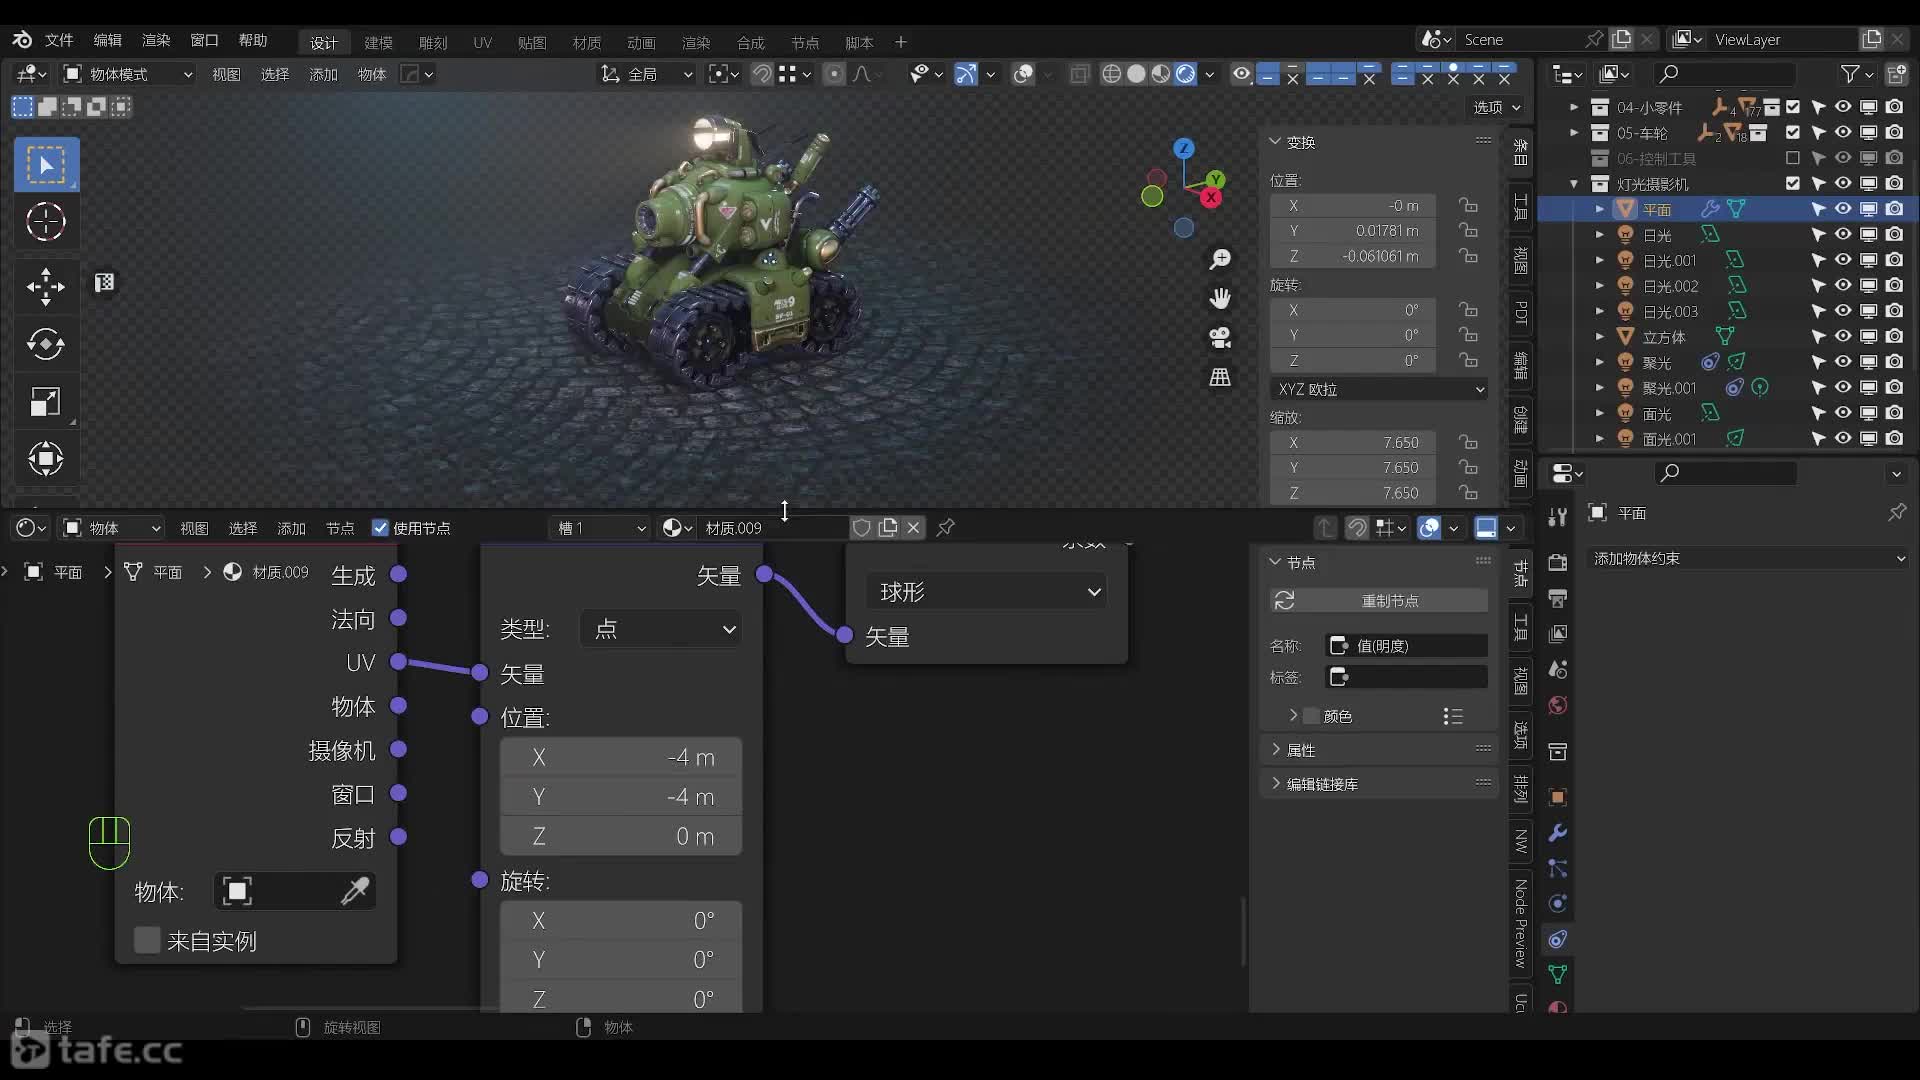Viewport: 1920px width, 1080px height.
Task: Hide the 日光.001 light in the outliner
Action: pos(1842,260)
